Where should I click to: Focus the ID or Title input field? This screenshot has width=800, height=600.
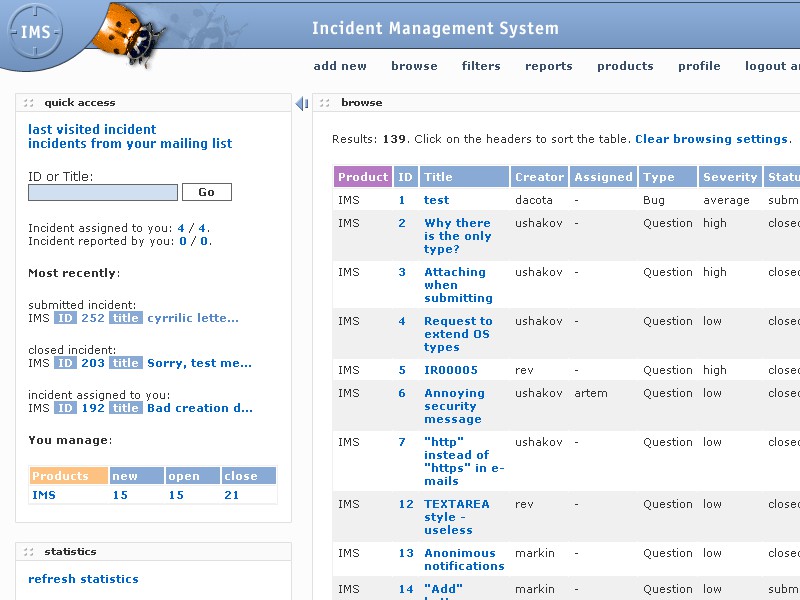(103, 192)
